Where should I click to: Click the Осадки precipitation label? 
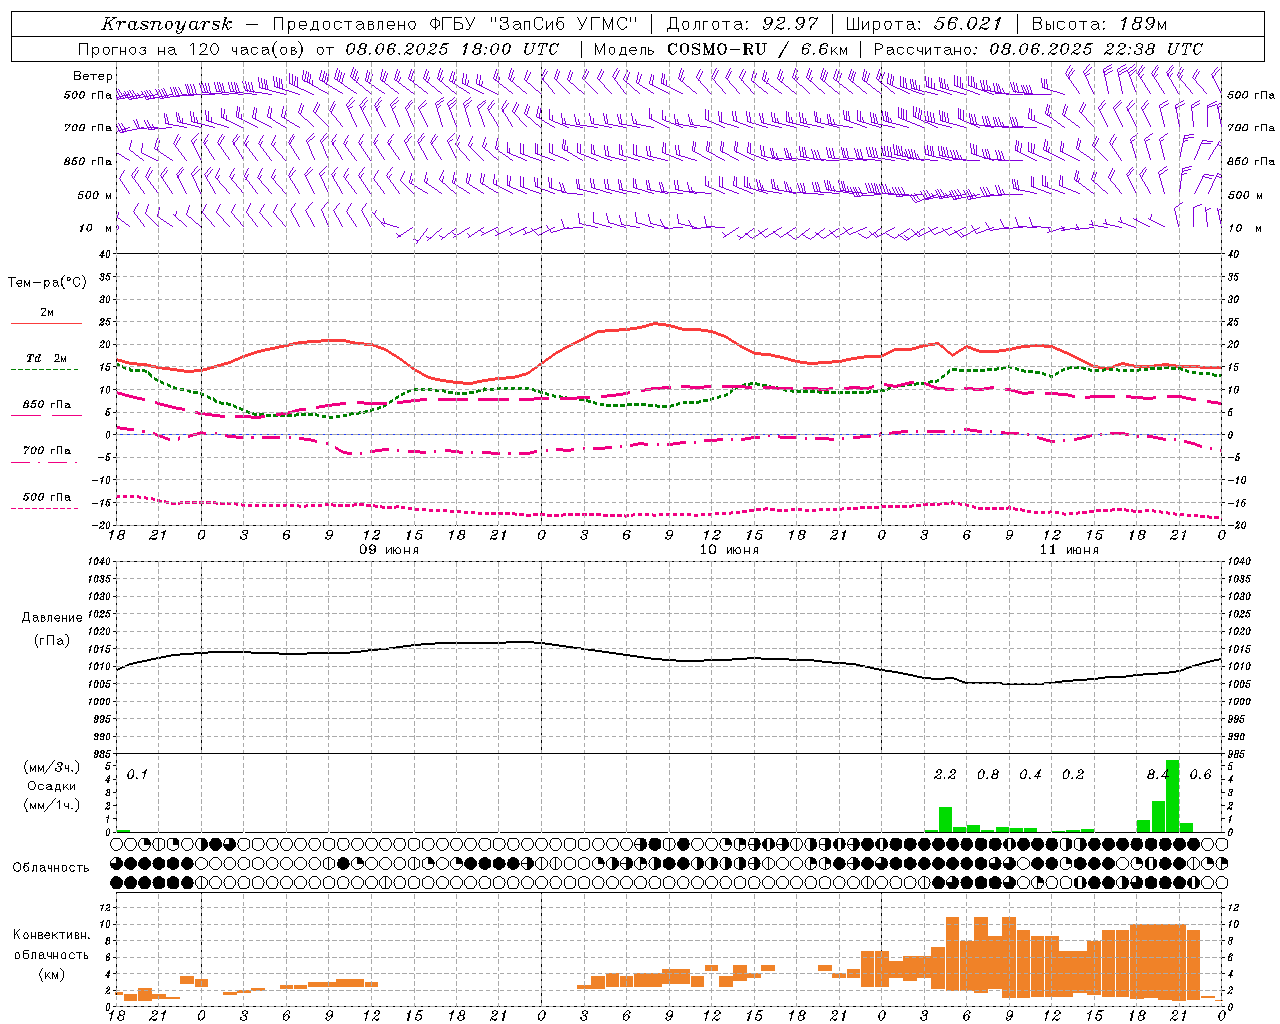tap(52, 786)
